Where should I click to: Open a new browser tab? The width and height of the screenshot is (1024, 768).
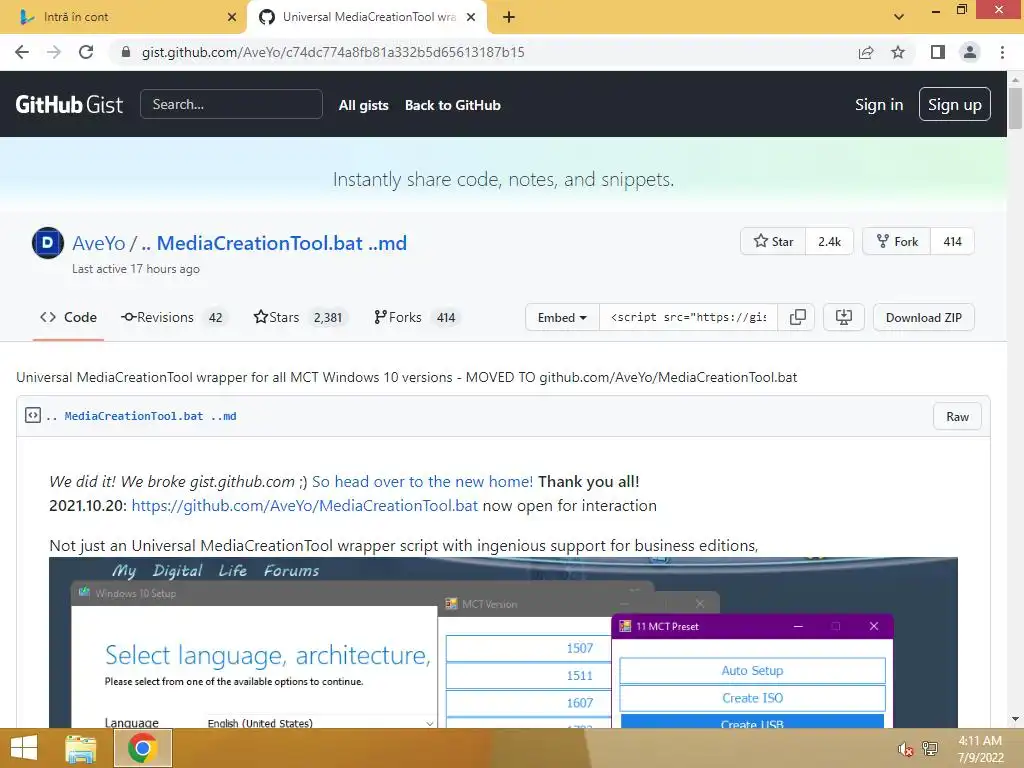[x=509, y=17]
